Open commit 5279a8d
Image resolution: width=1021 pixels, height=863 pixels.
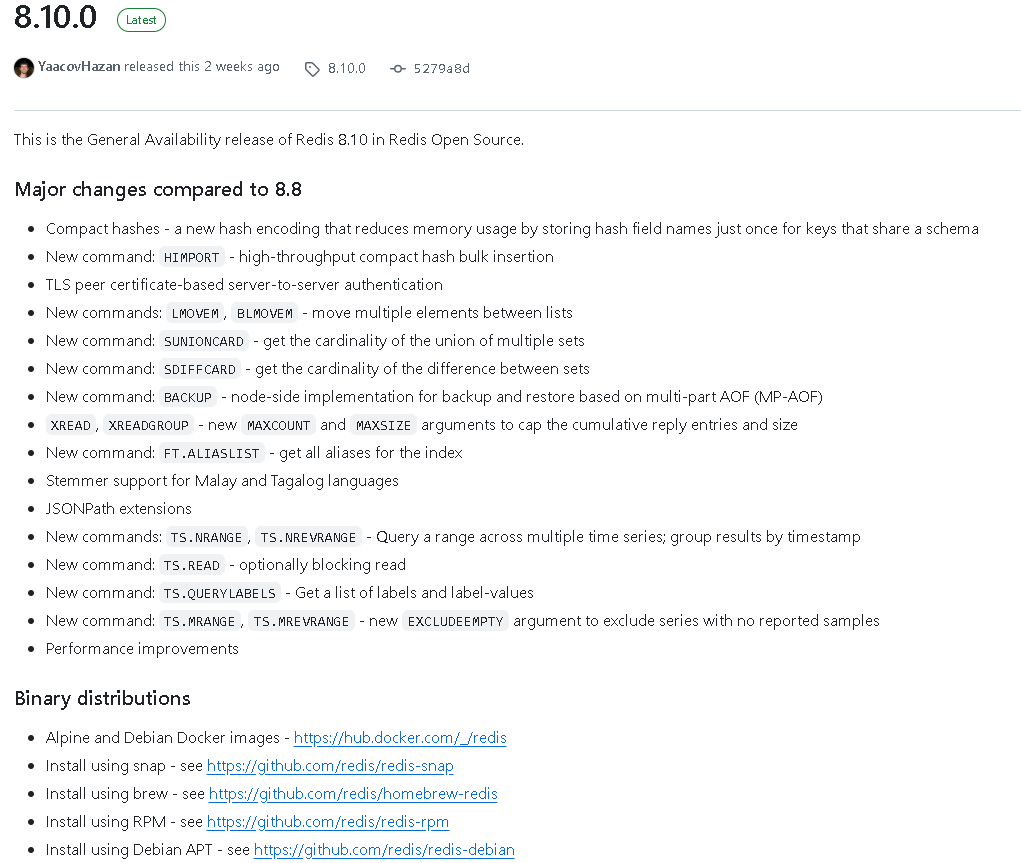pyautogui.click(x=441, y=68)
